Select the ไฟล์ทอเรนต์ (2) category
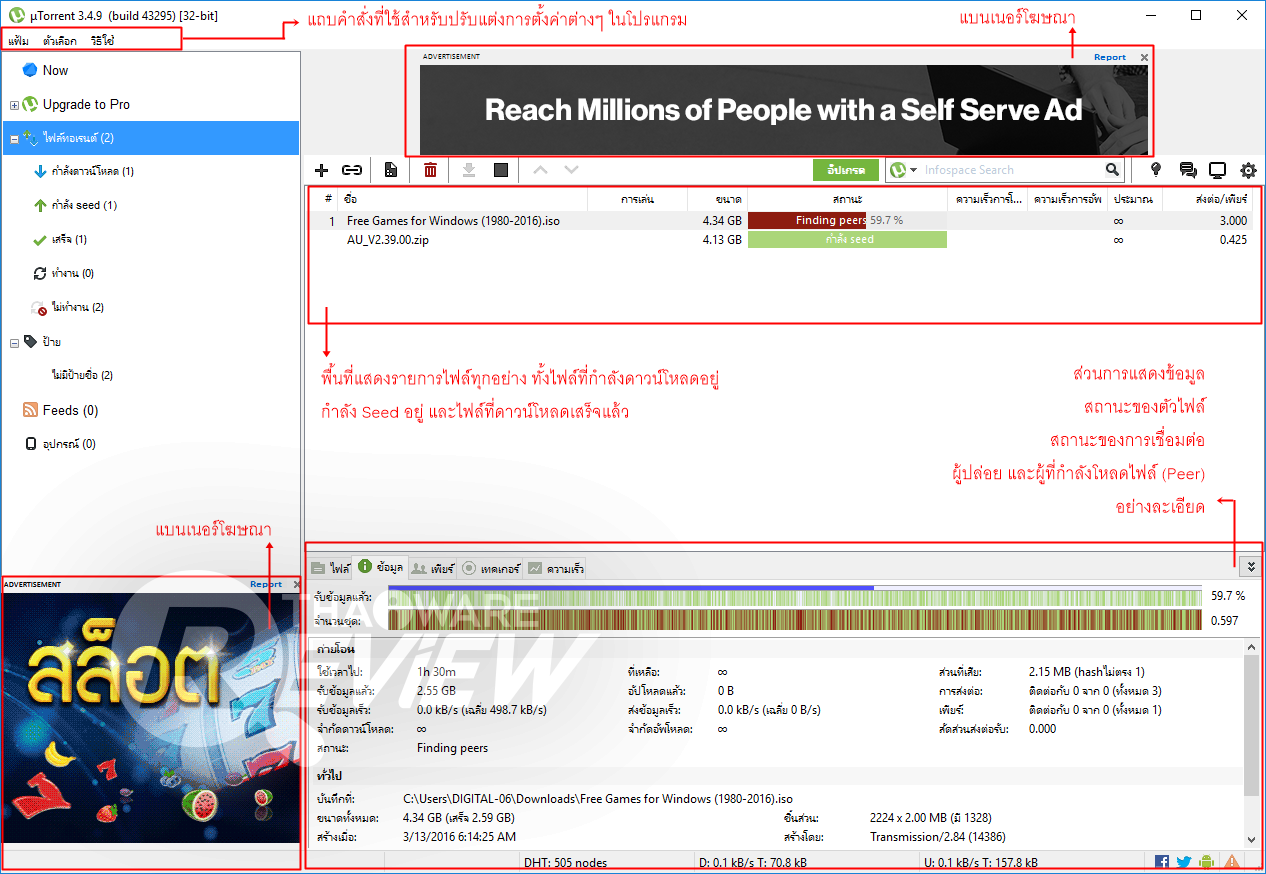This screenshot has height=874, width=1266. (150, 138)
